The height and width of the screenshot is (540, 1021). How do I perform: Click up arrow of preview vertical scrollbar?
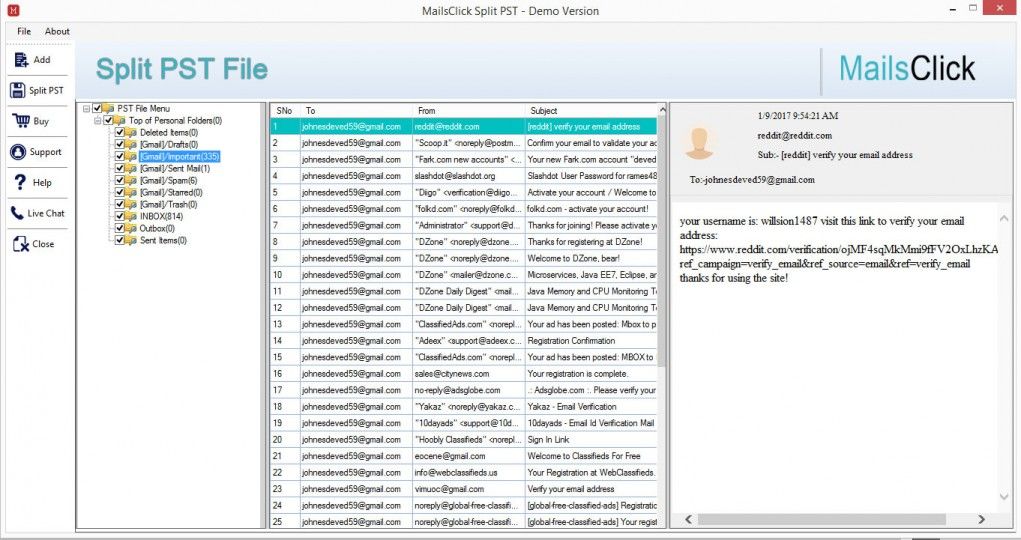(1003, 219)
